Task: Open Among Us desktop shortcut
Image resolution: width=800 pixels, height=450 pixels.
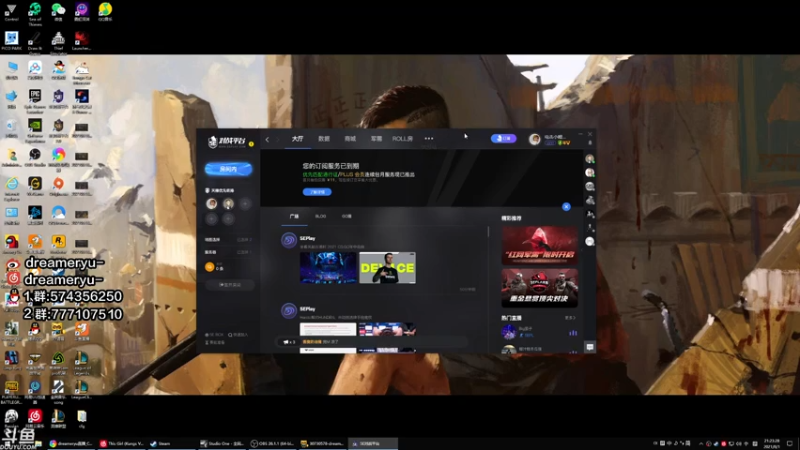Action: pos(11,244)
